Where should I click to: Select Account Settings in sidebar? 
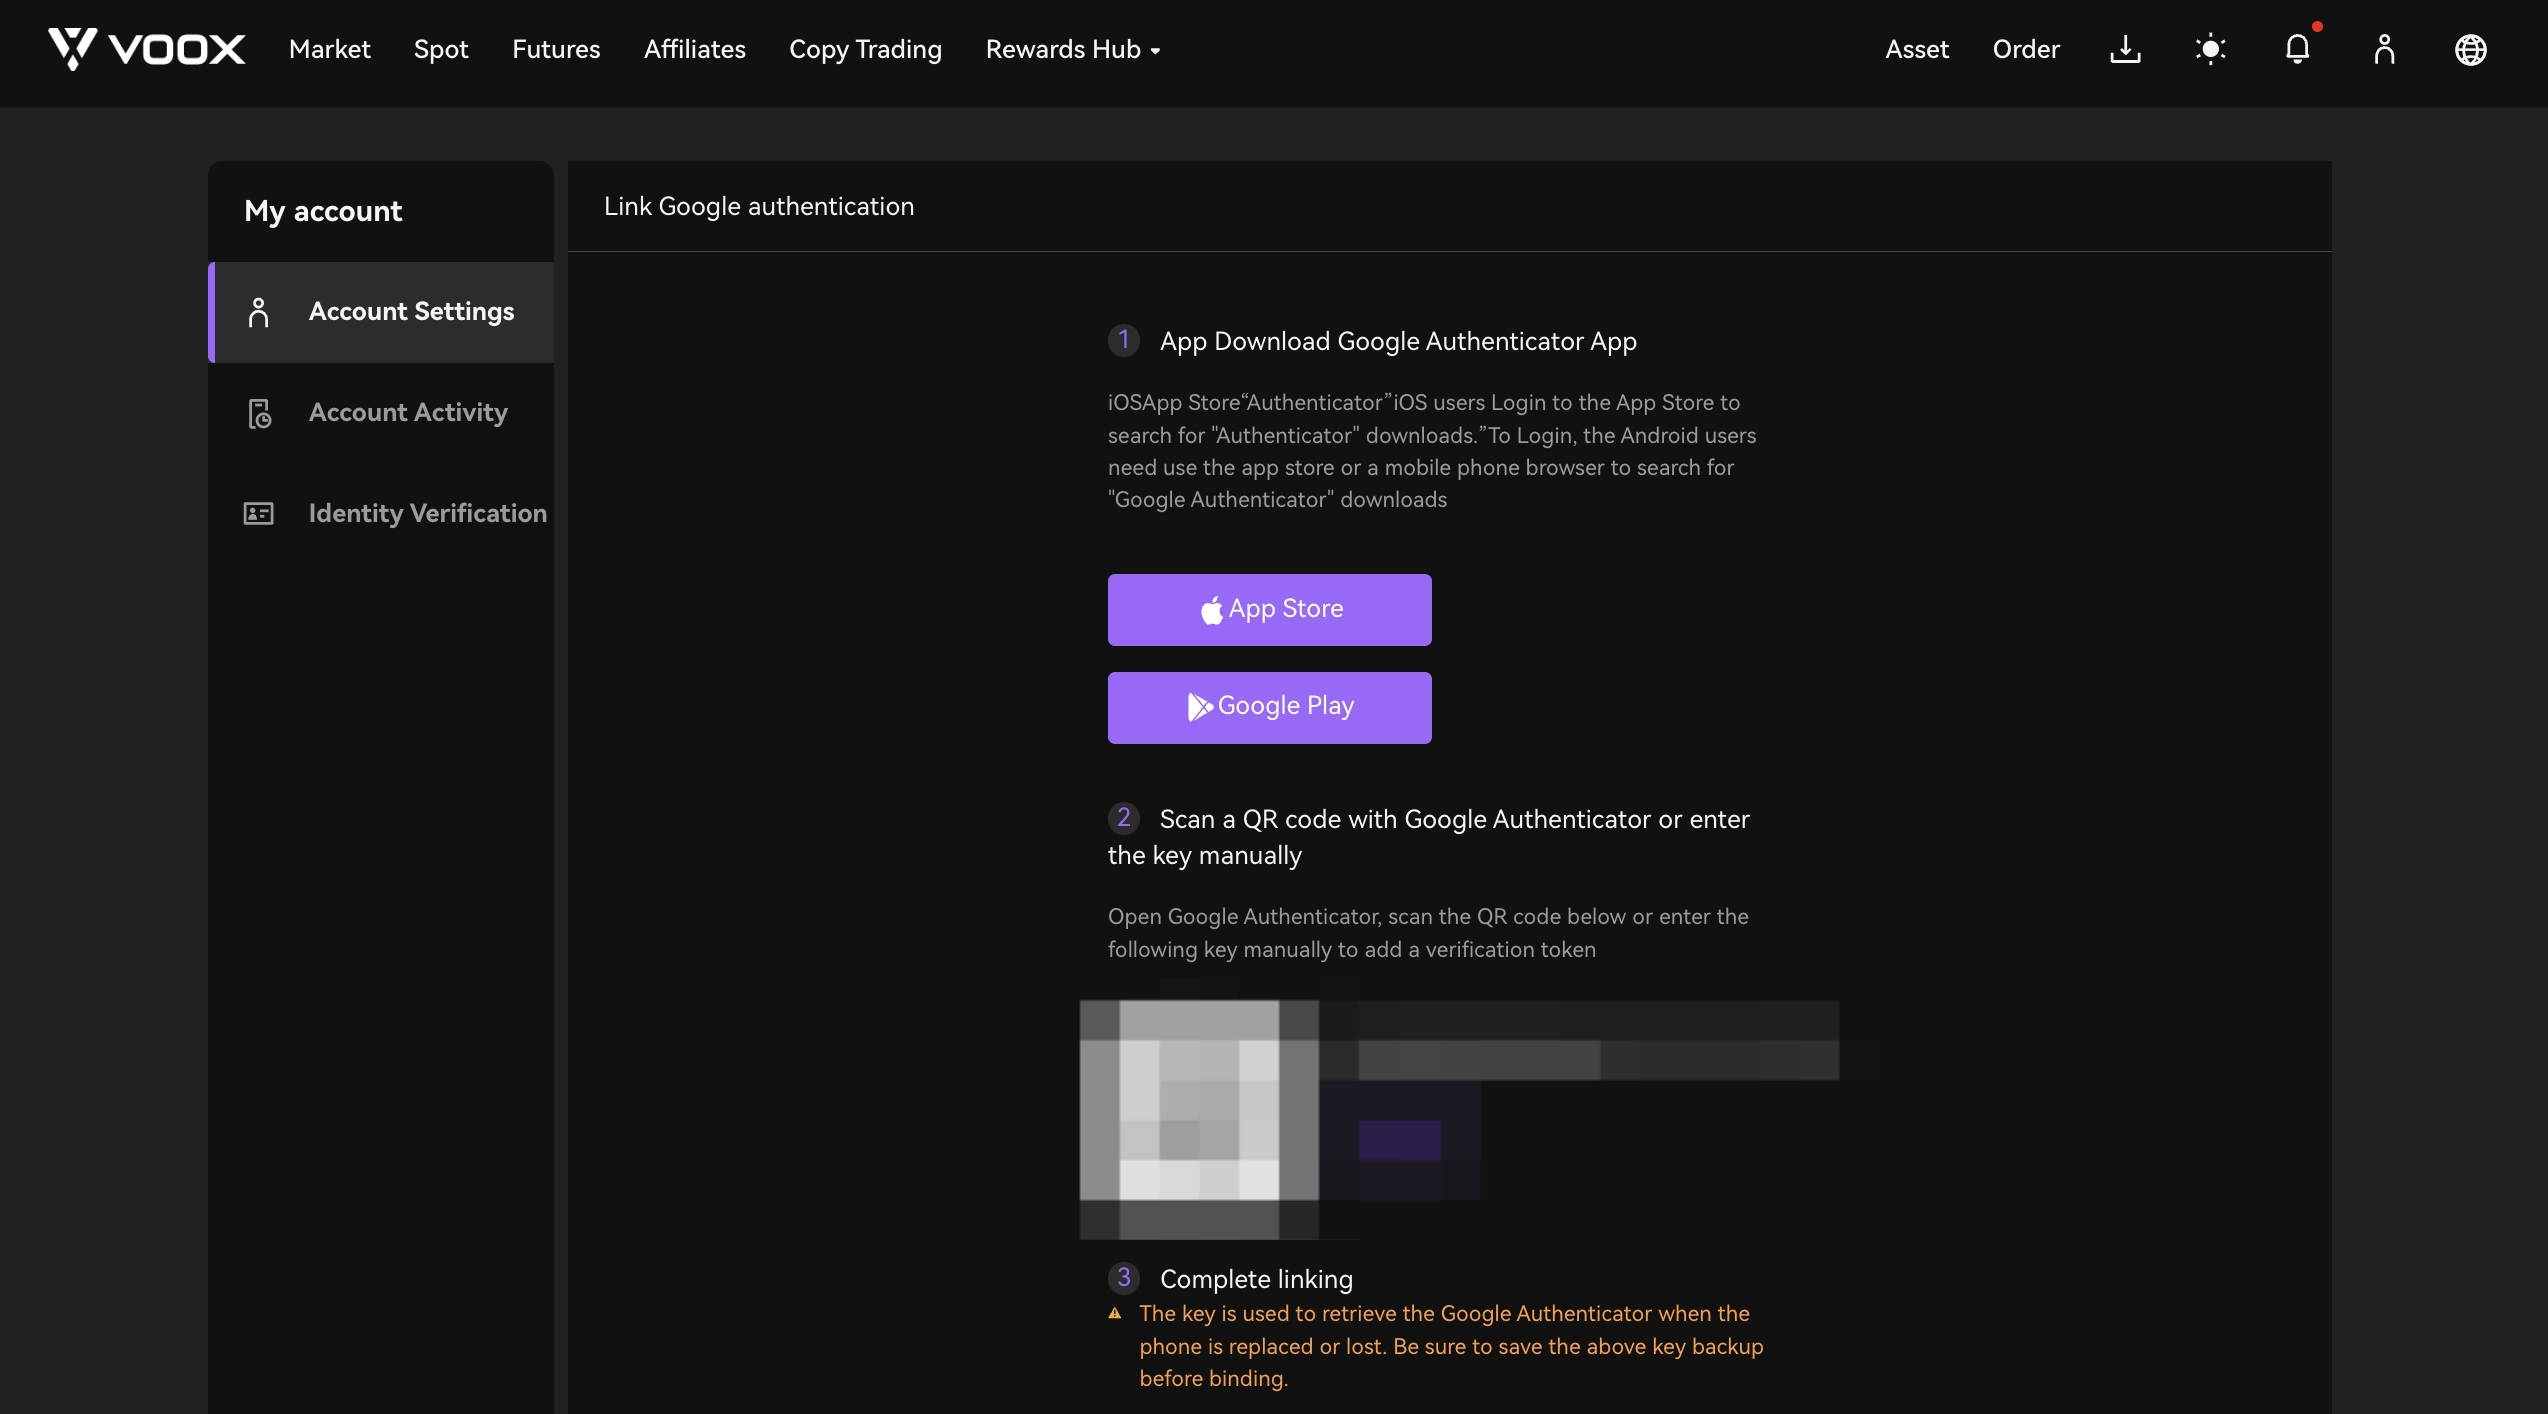(x=381, y=312)
